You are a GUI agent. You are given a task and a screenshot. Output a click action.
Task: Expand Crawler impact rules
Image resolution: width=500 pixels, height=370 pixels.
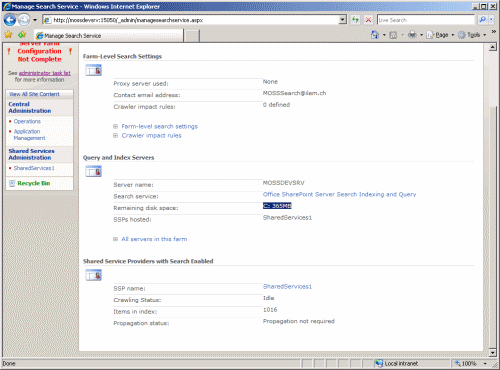click(x=151, y=136)
